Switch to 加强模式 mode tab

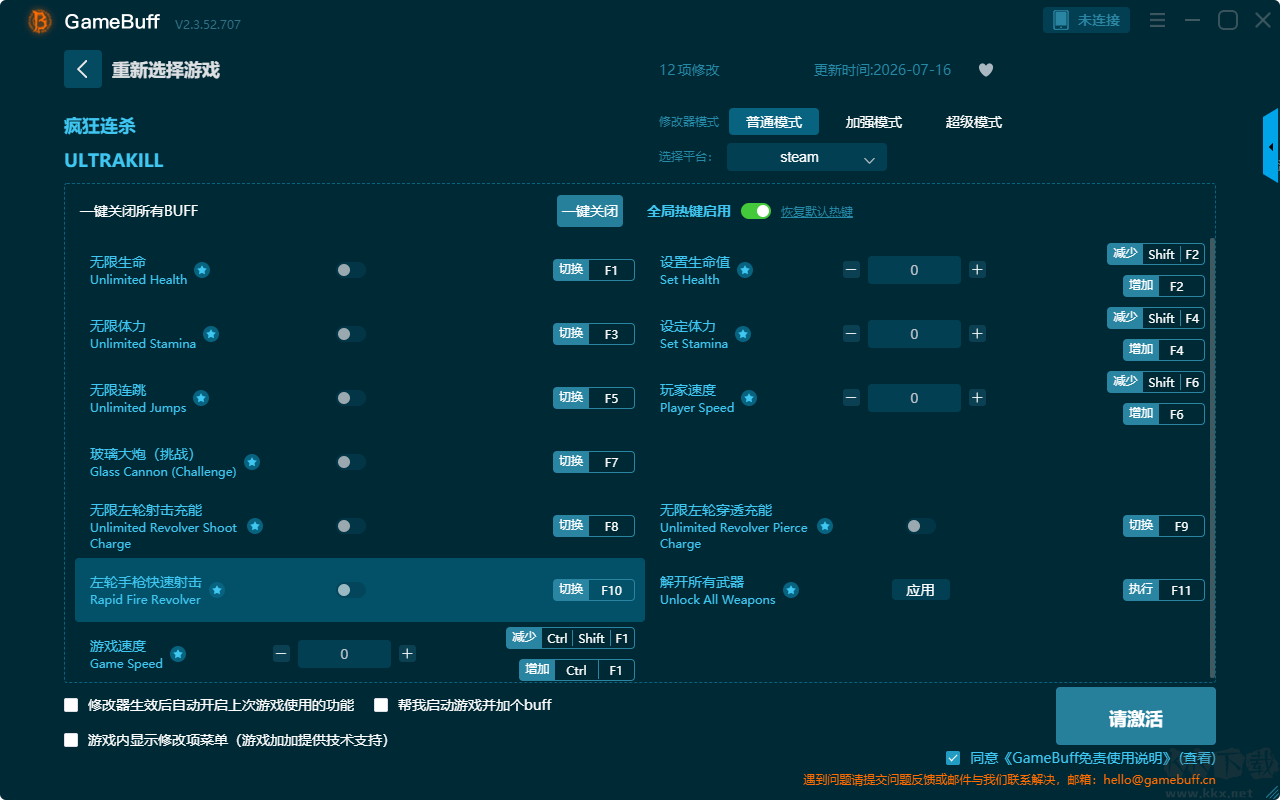[x=874, y=122]
